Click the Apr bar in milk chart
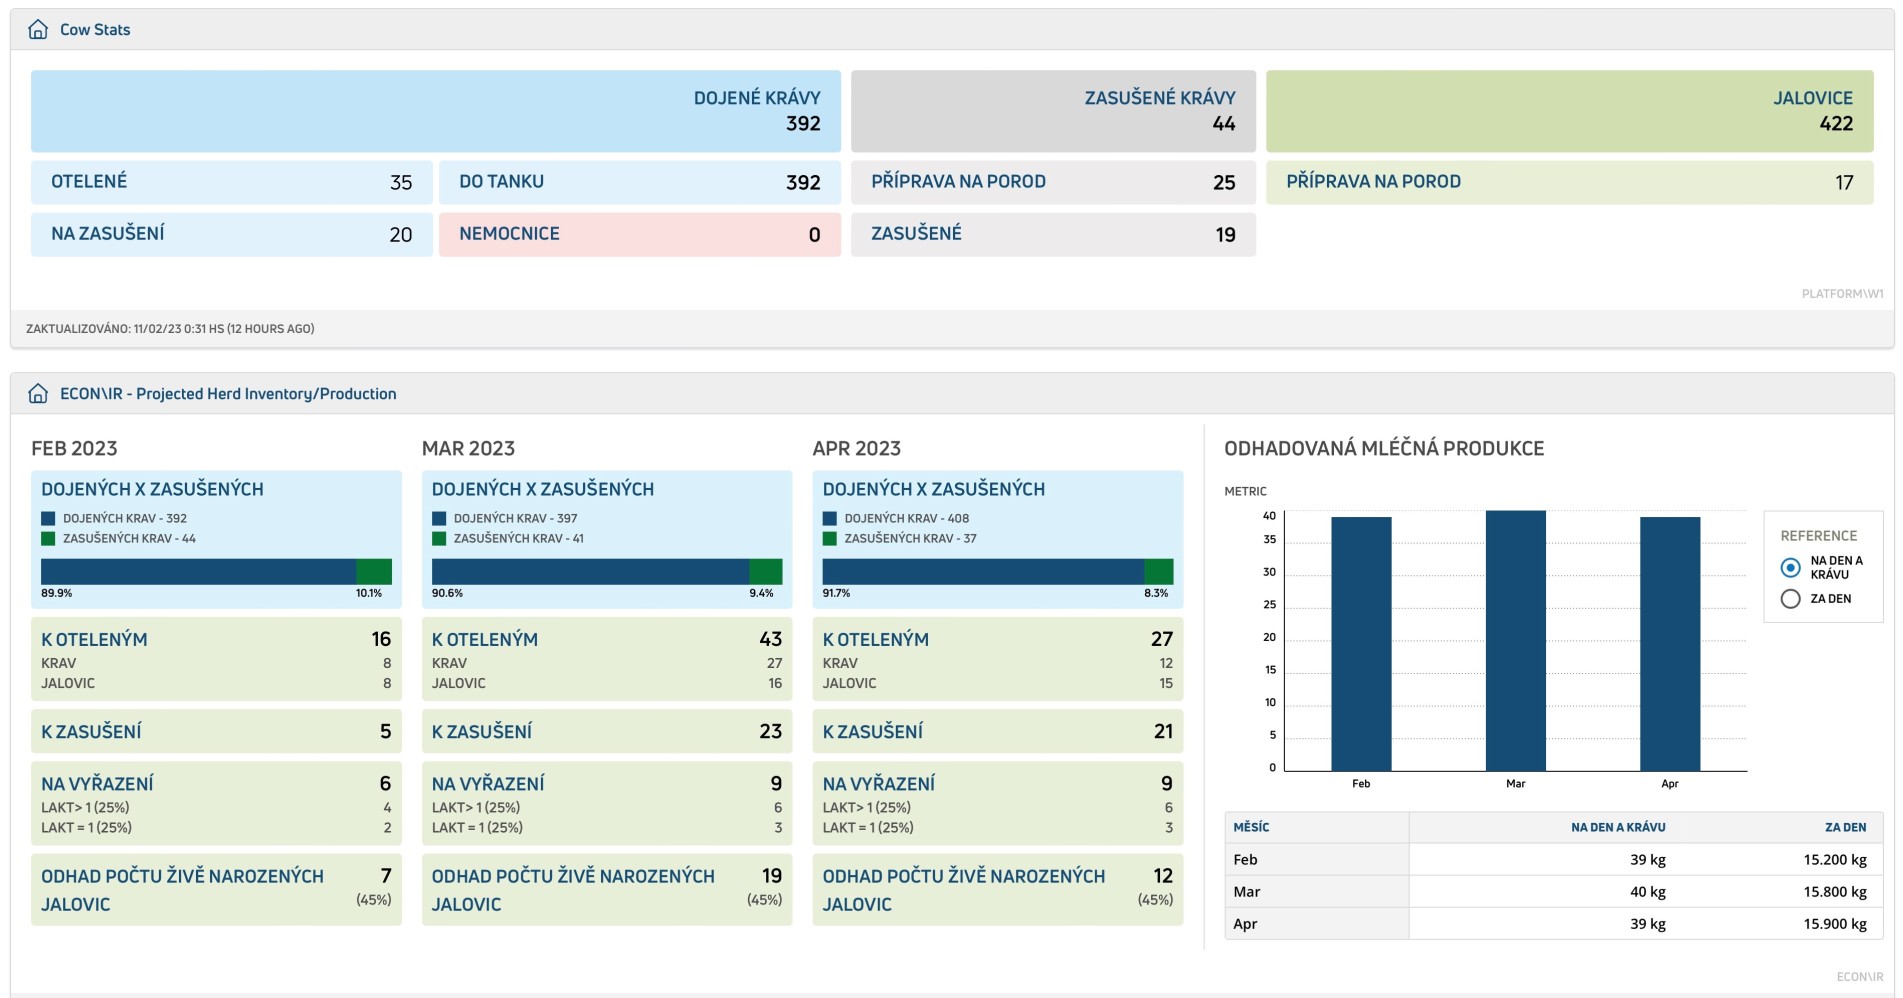This screenshot has height=998, width=1903. pos(1670,644)
